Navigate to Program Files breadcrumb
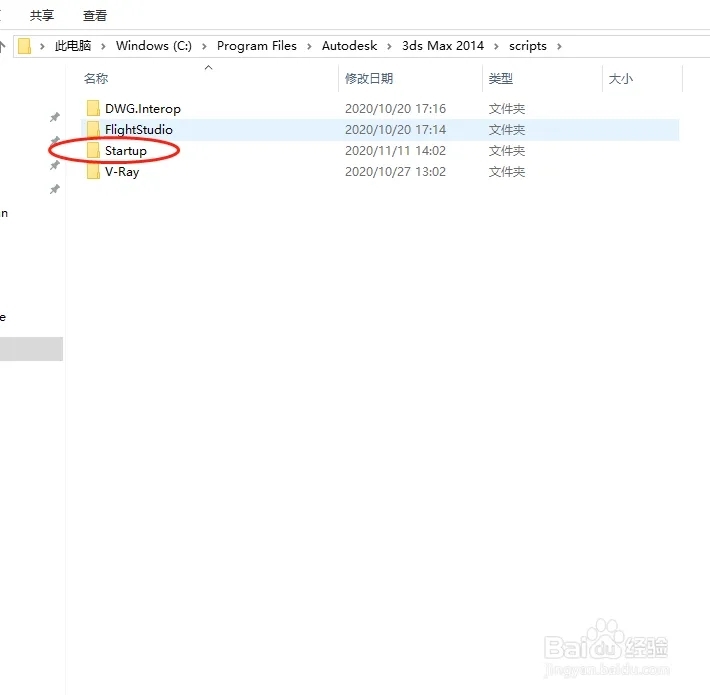The width and height of the screenshot is (710, 695). tap(257, 46)
